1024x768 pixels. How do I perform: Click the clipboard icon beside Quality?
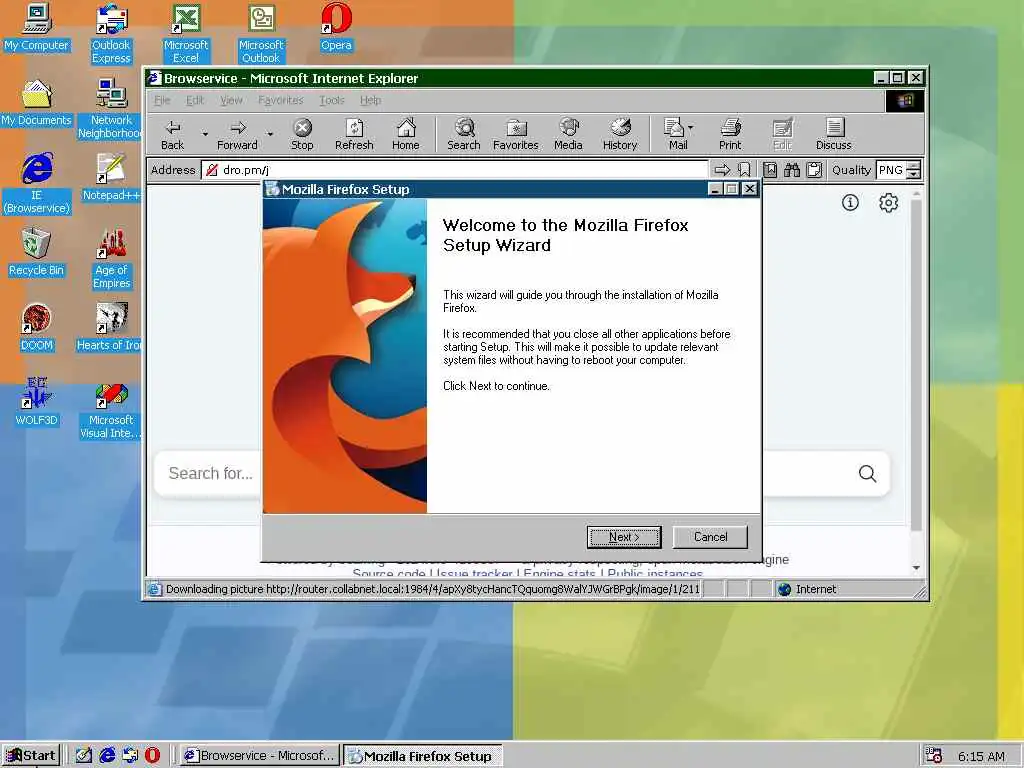click(814, 170)
